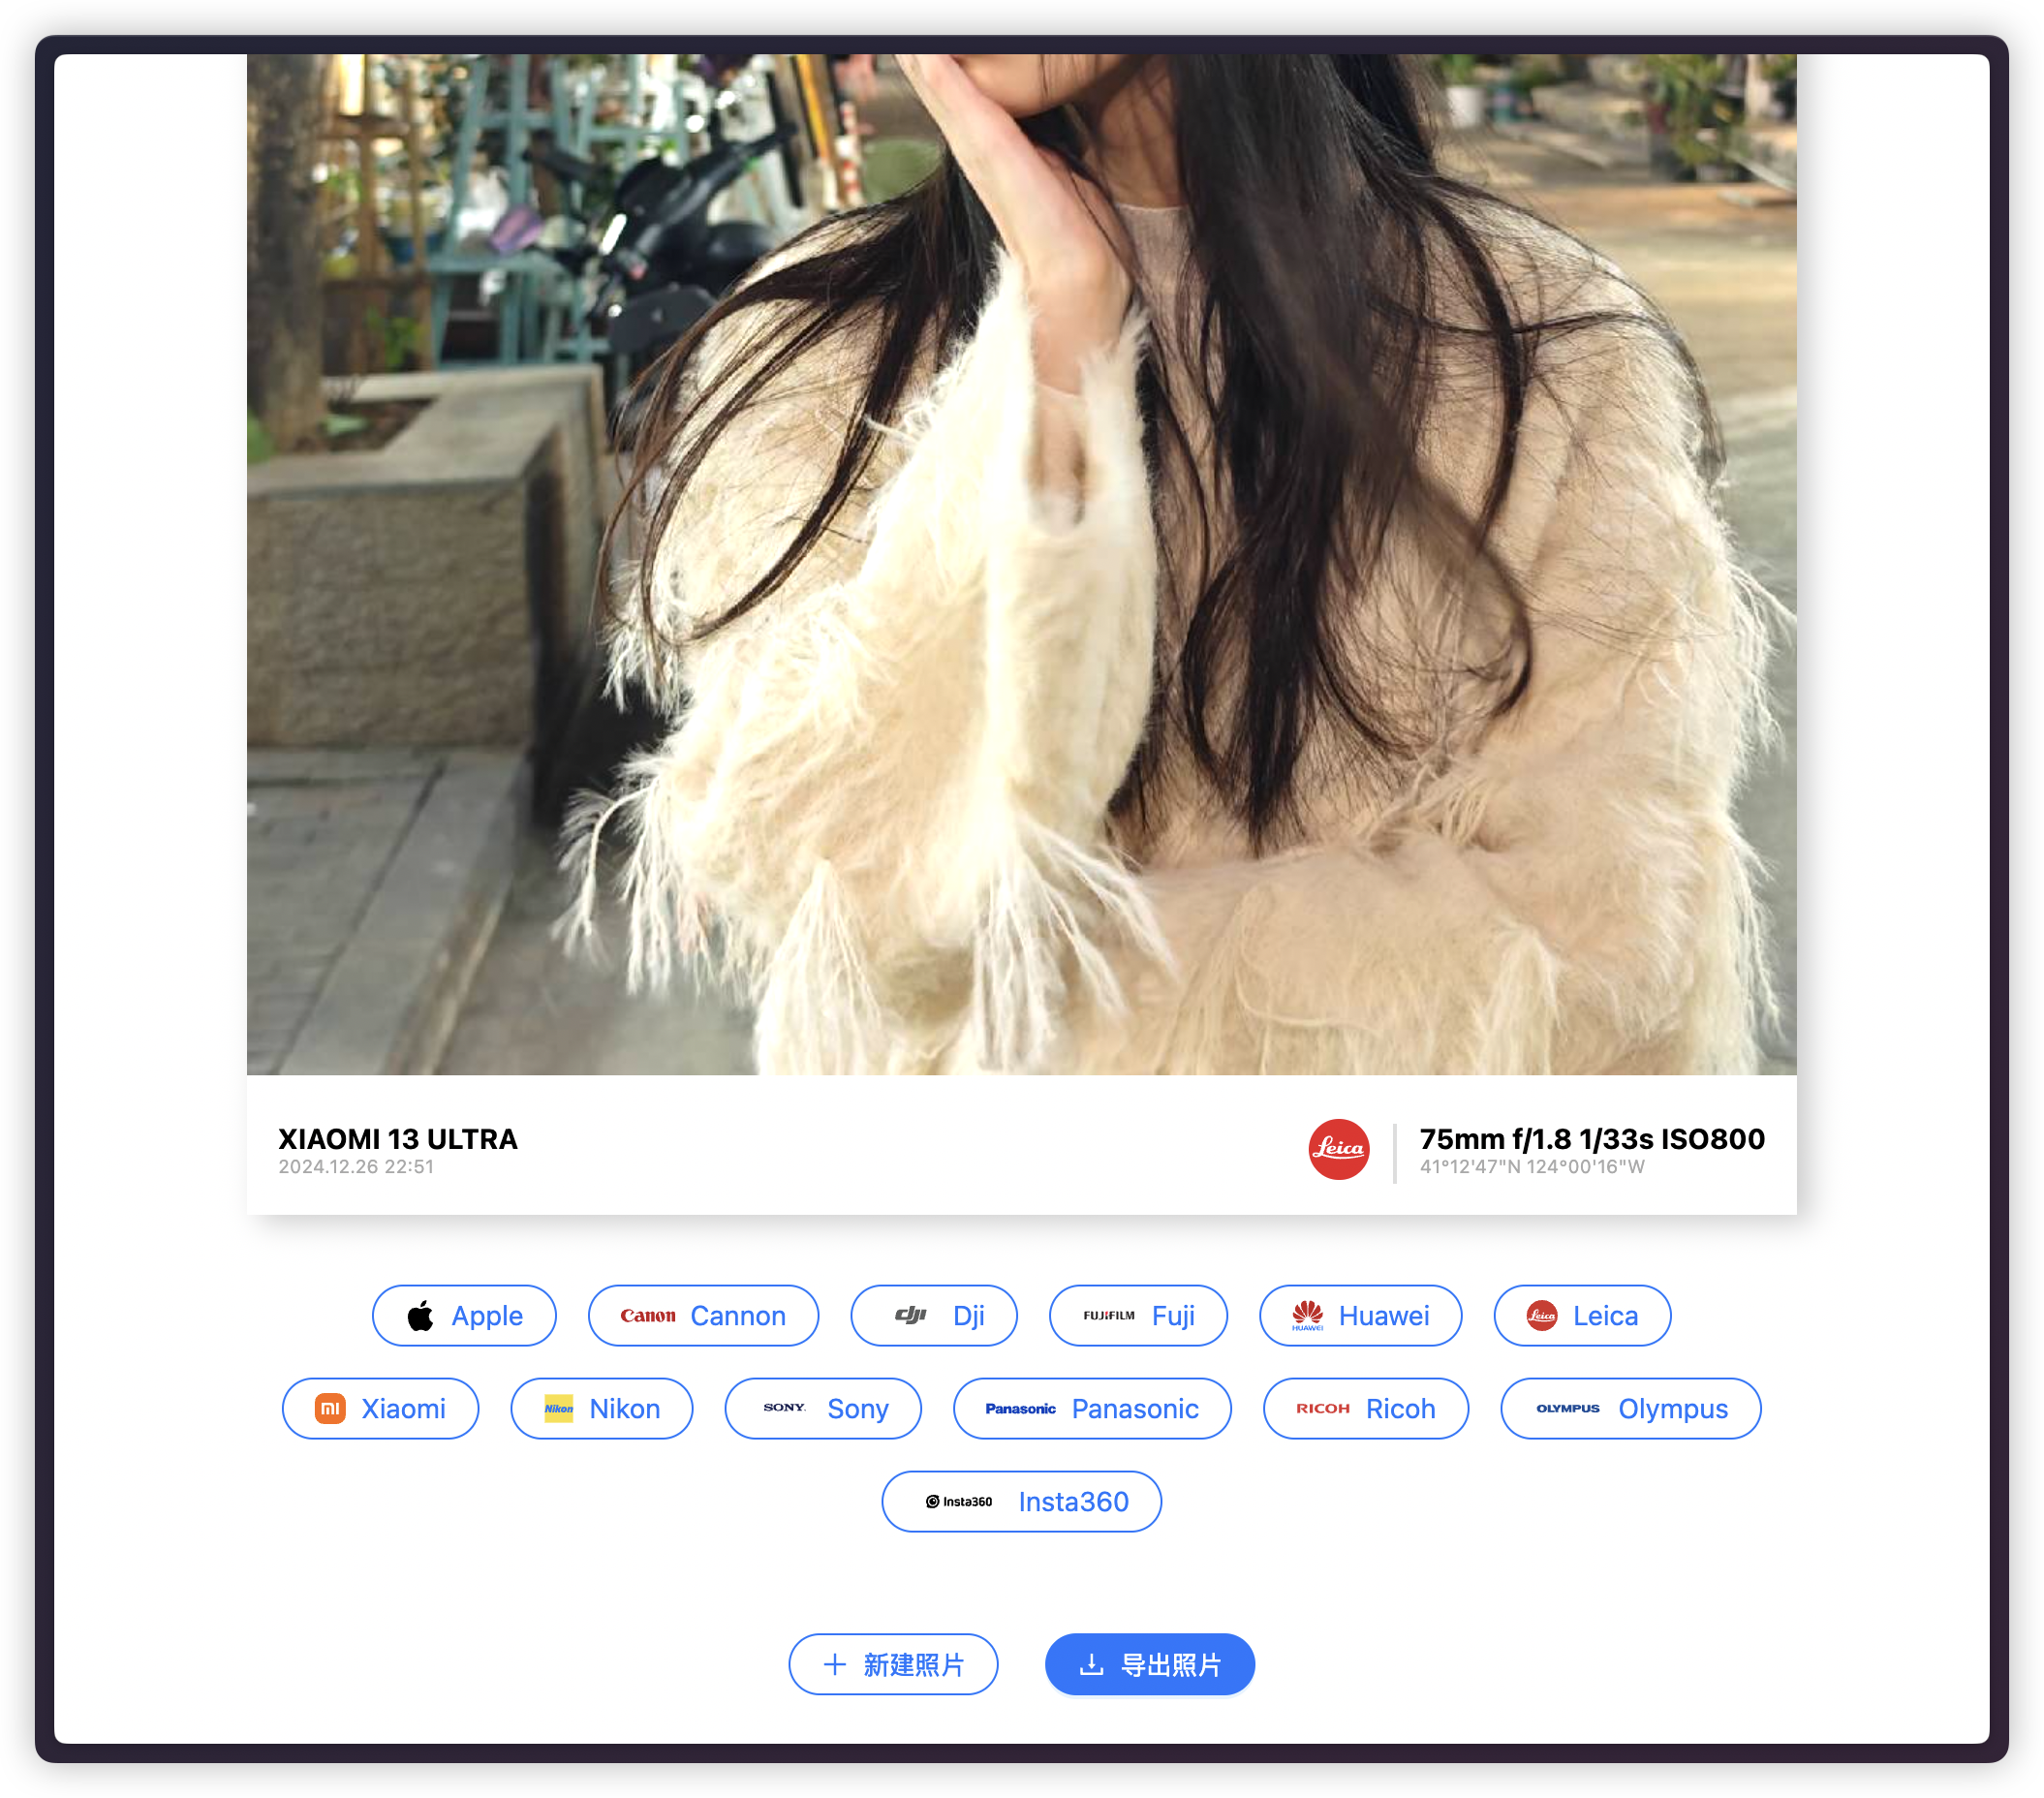Click the 导出照片 export photo button
Image resolution: width=2044 pixels, height=1798 pixels.
[1149, 1664]
